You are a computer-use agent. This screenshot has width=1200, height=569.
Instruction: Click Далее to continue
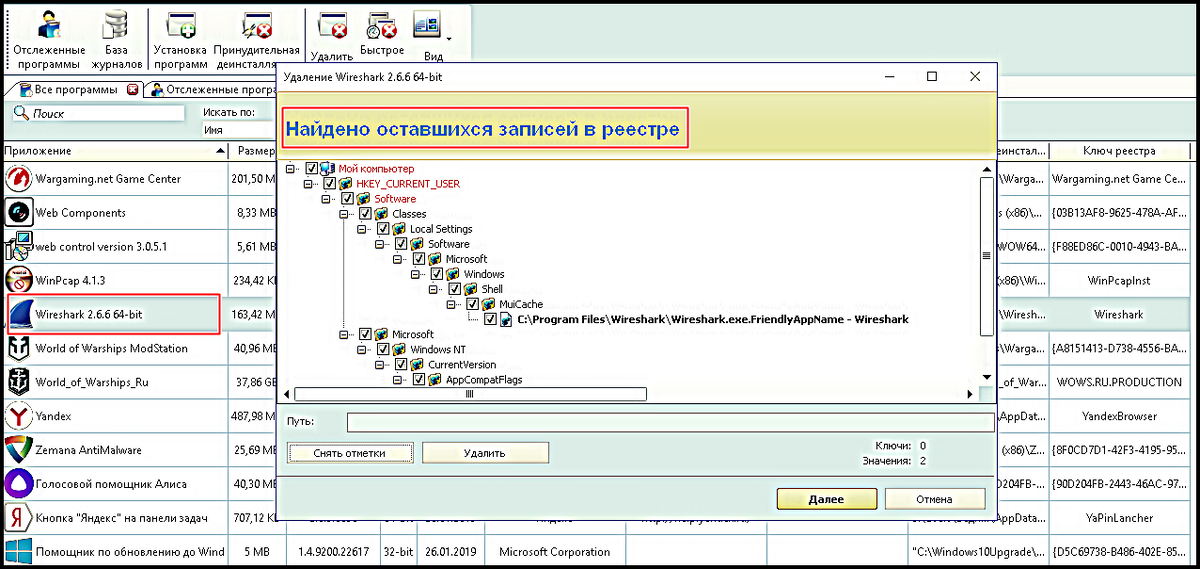point(826,499)
